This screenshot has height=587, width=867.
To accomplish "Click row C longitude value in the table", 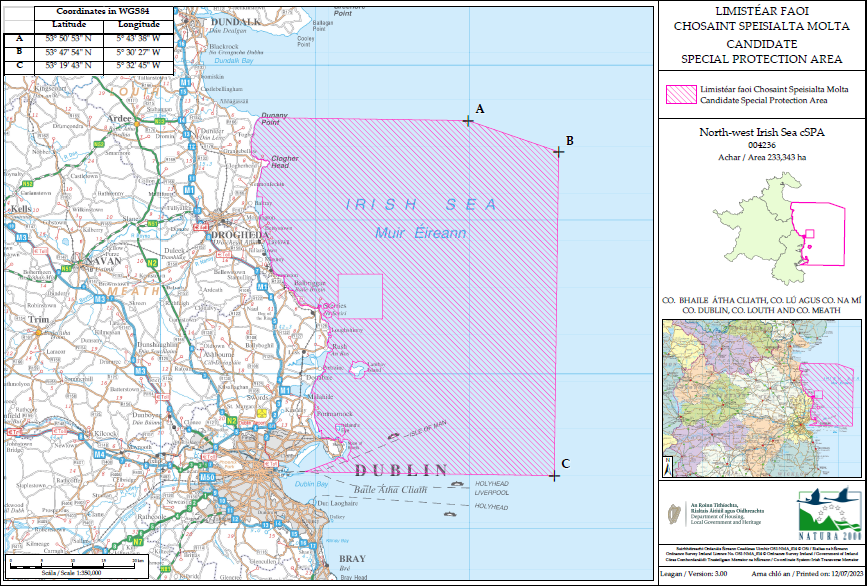I will [x=137, y=66].
